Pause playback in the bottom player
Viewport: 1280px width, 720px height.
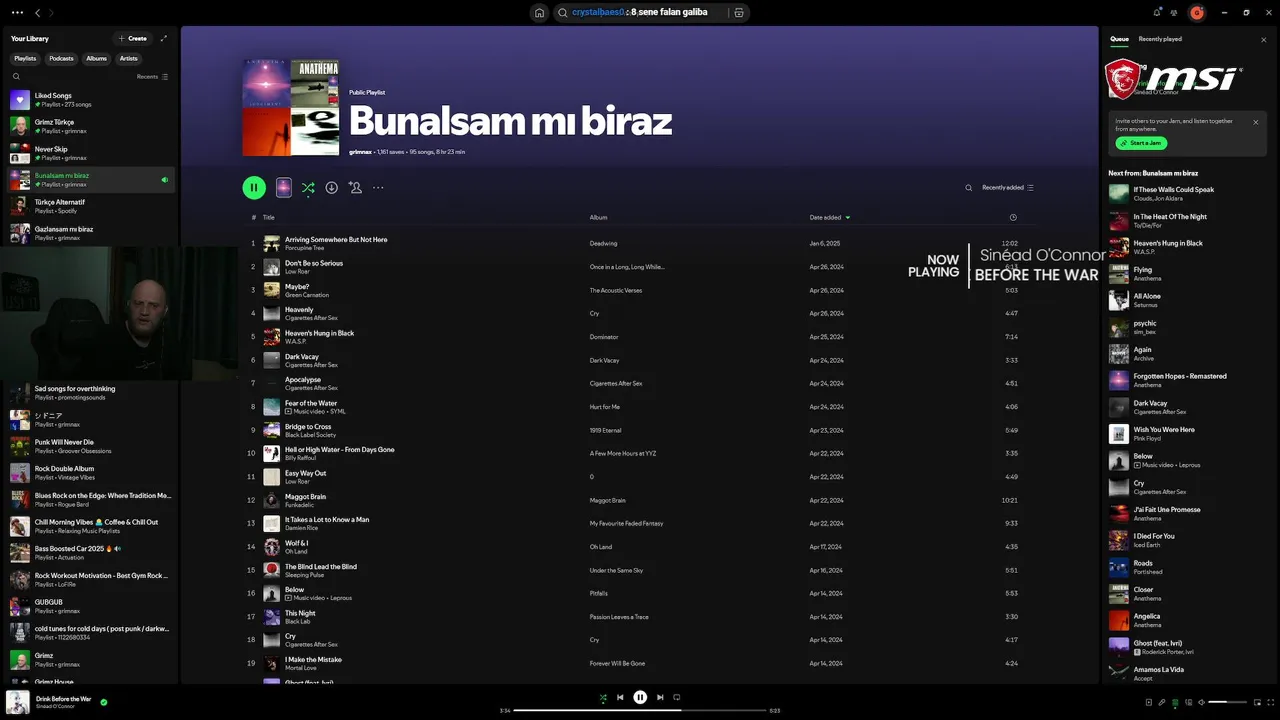(640, 697)
